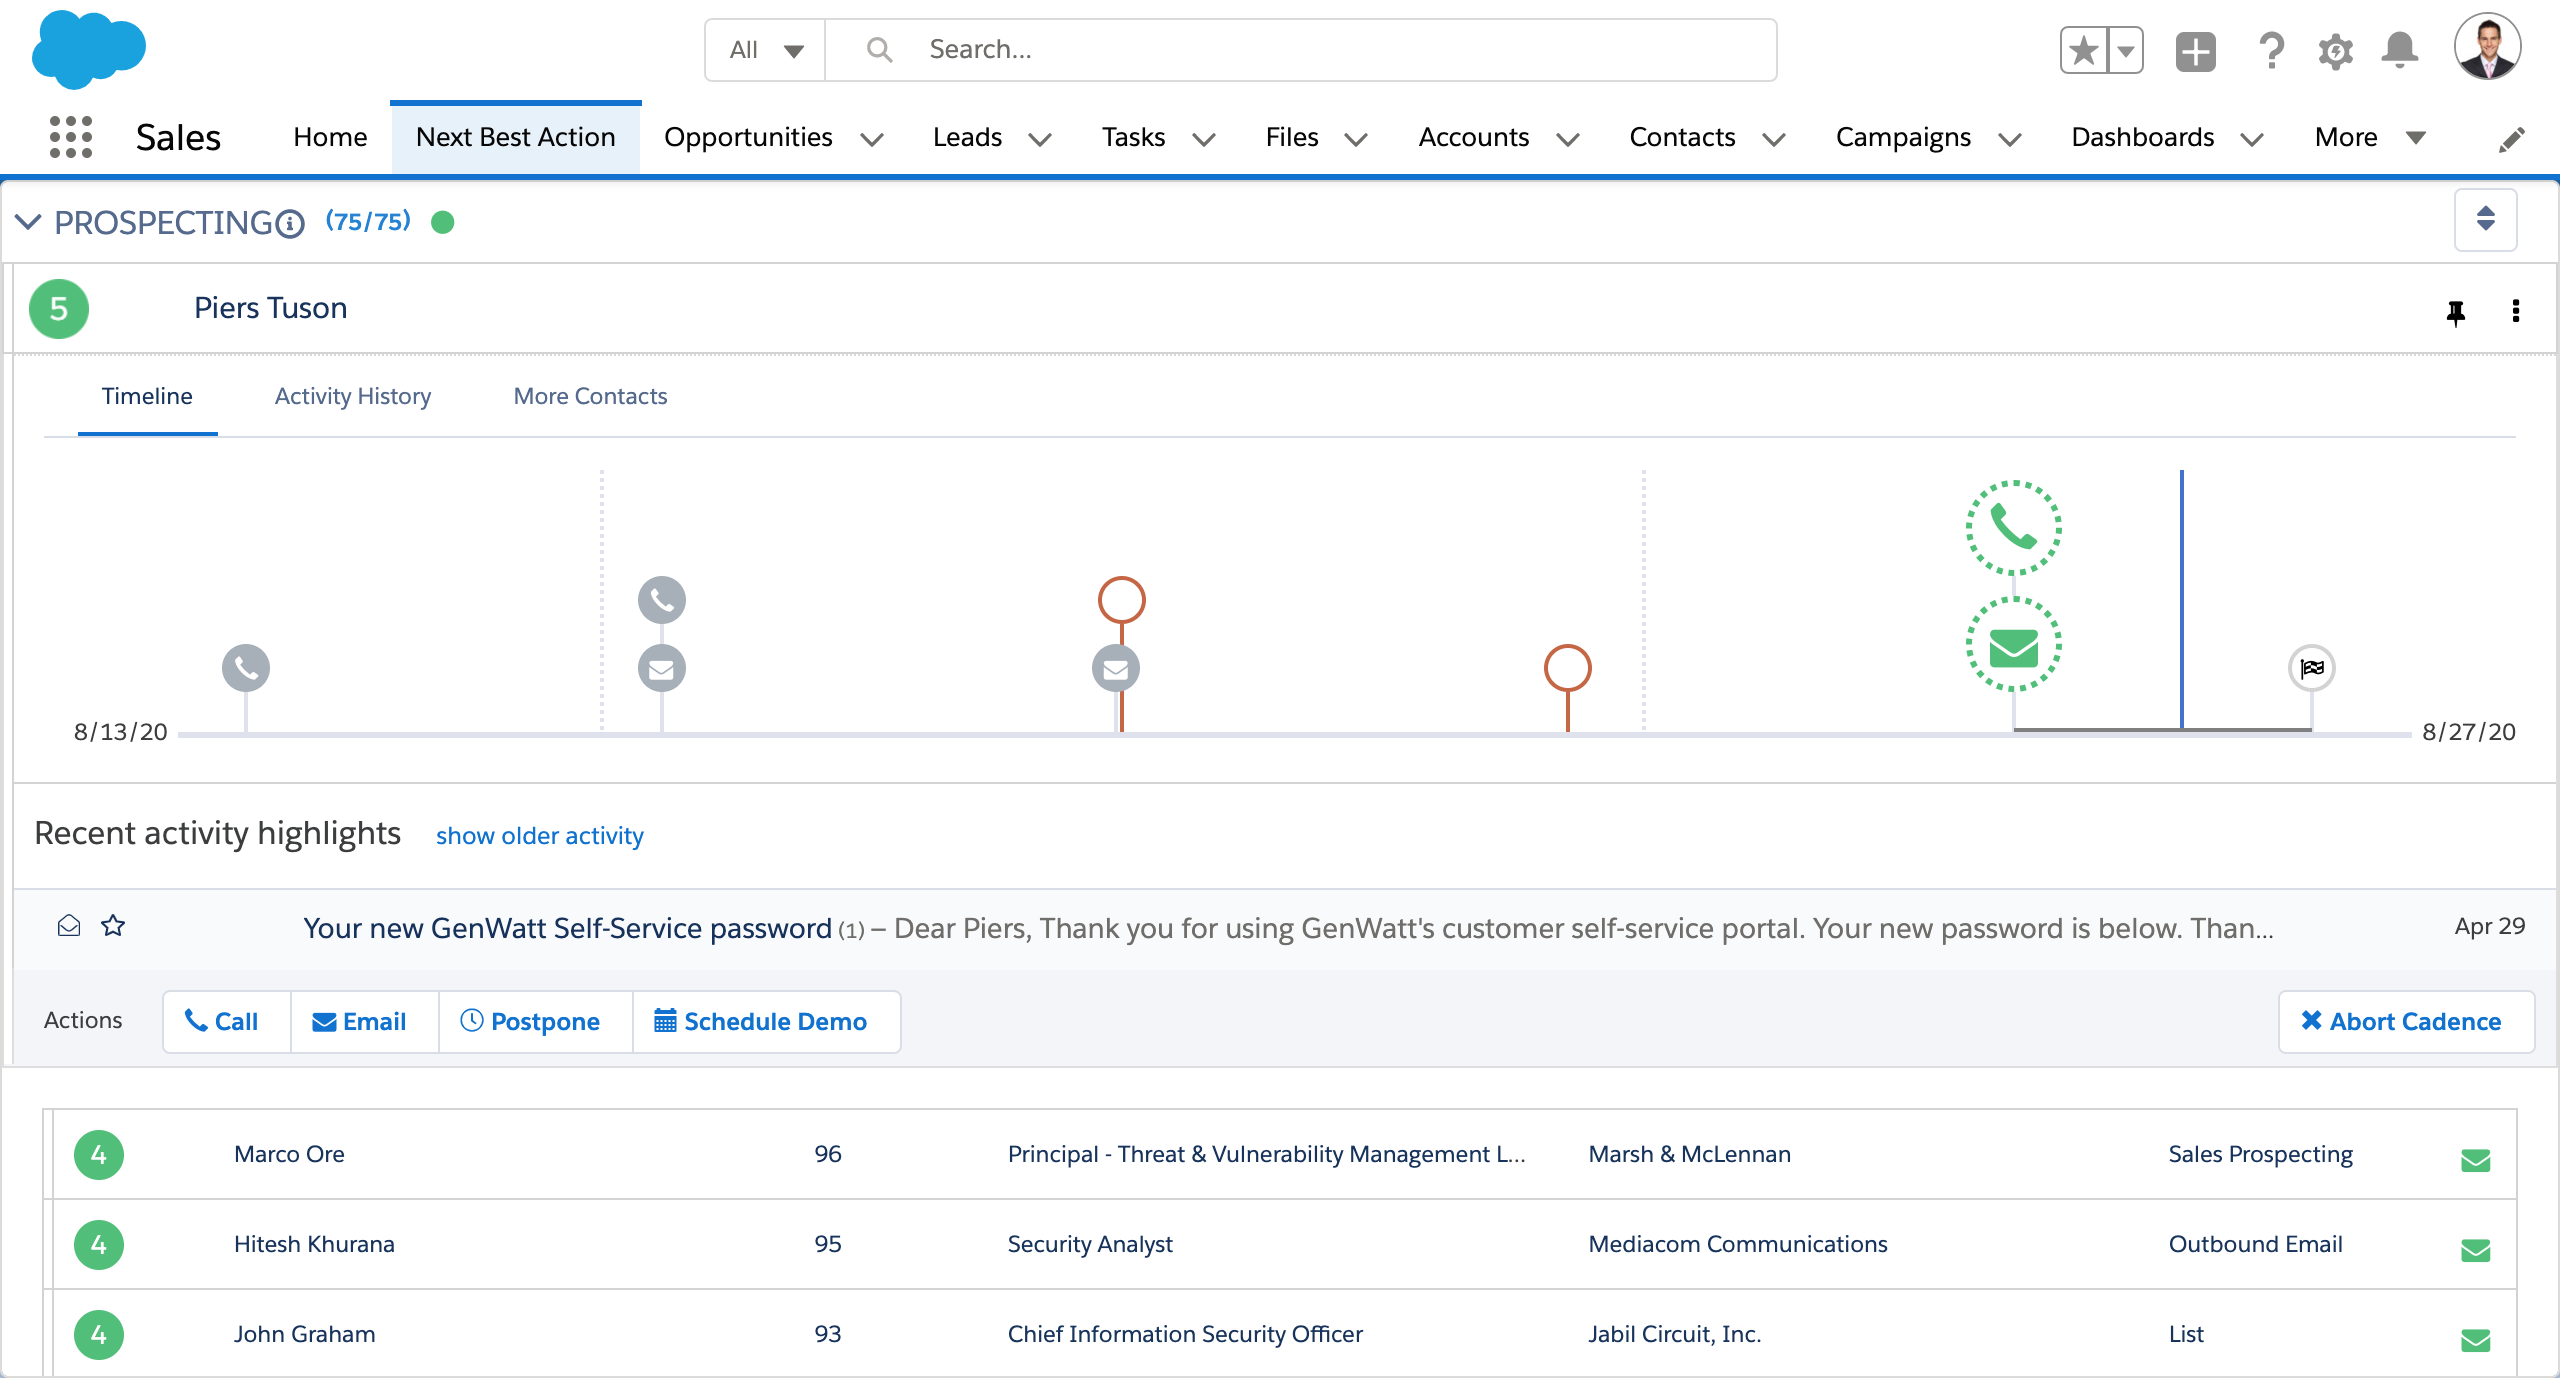Click the Postpone action button
This screenshot has height=1378, width=2560.
pyautogui.click(x=535, y=1021)
